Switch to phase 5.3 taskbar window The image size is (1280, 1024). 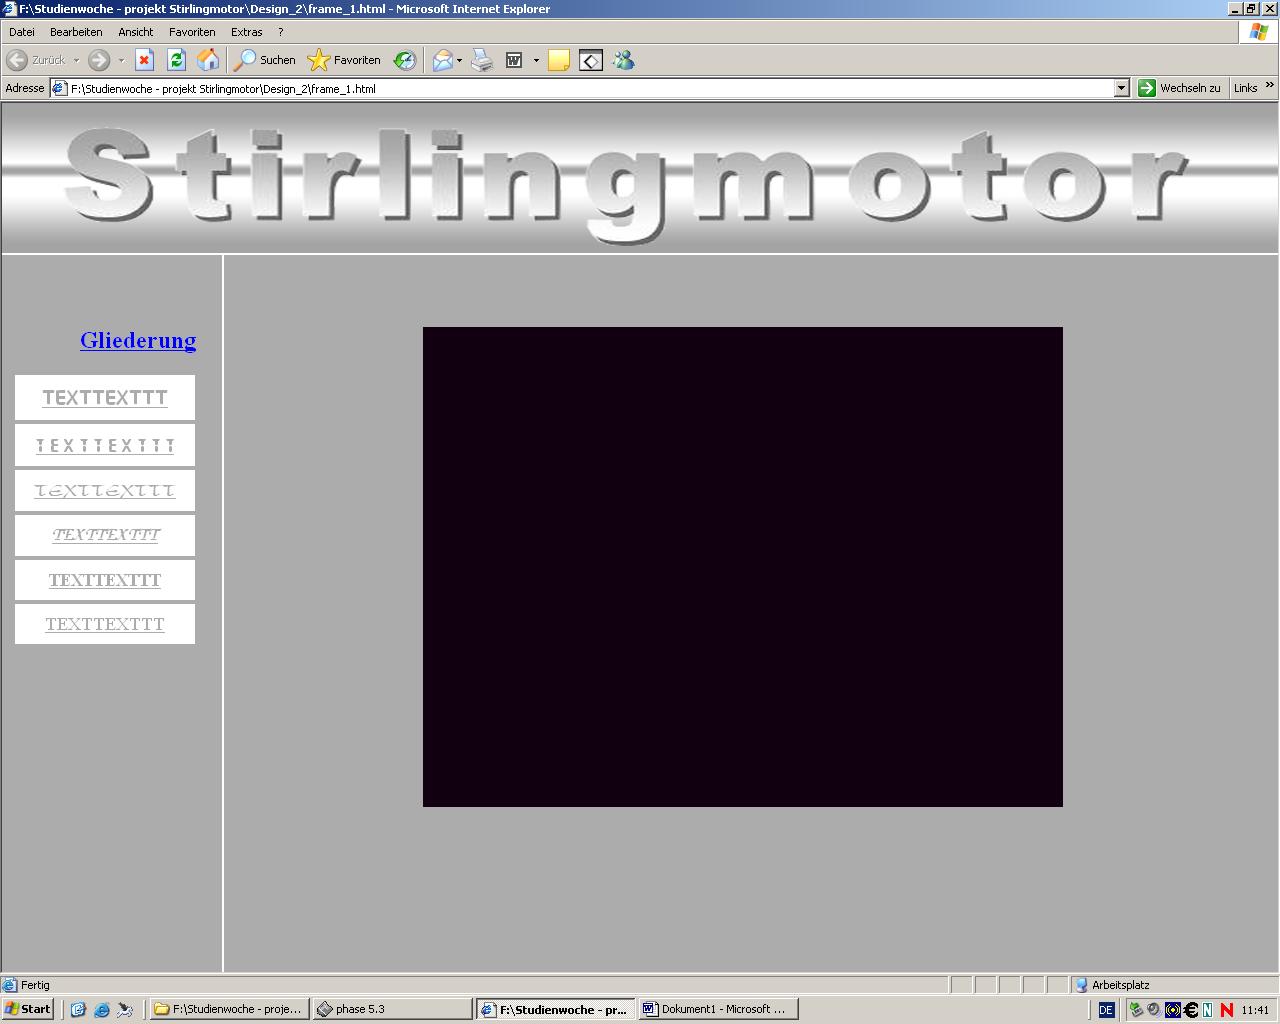378,1009
